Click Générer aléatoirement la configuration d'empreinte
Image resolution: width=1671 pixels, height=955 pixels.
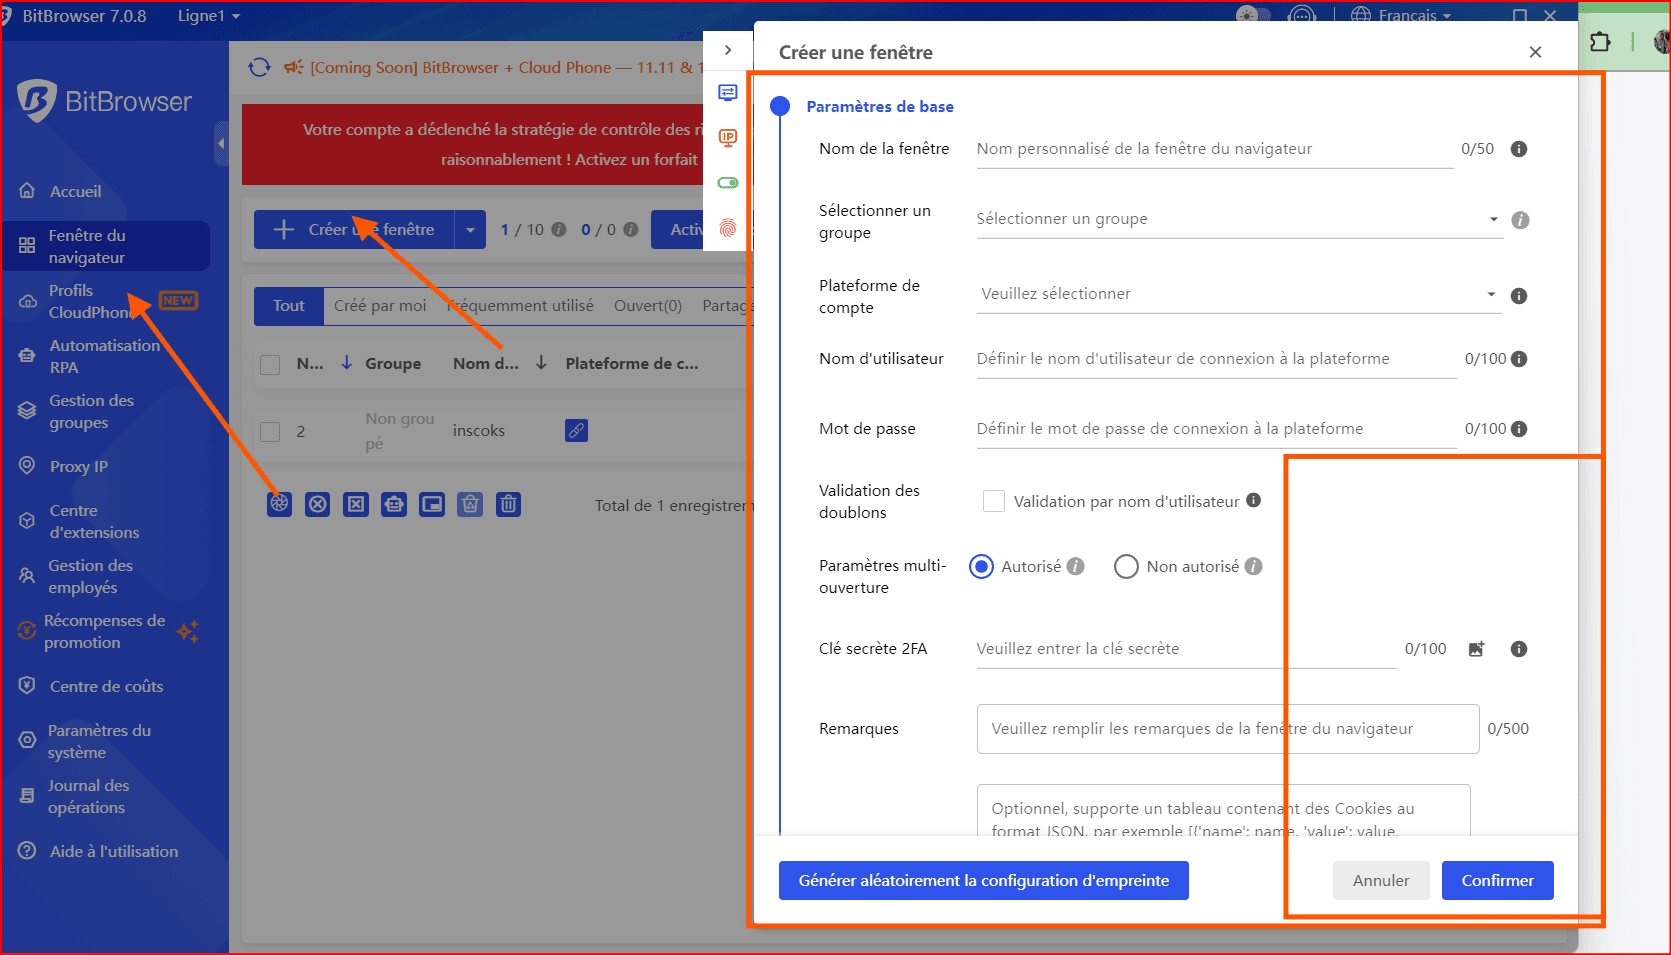coord(983,880)
